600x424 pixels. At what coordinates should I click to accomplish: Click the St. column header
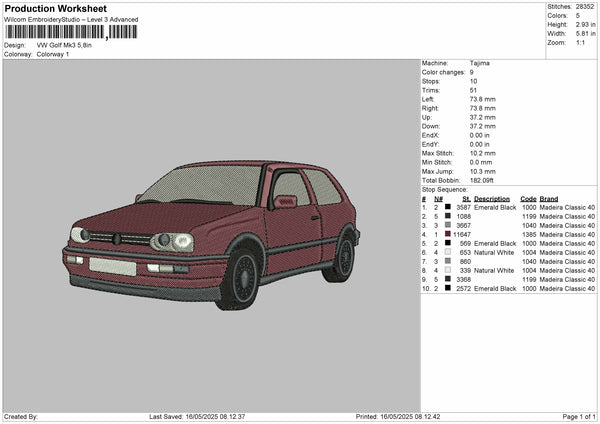465,198
